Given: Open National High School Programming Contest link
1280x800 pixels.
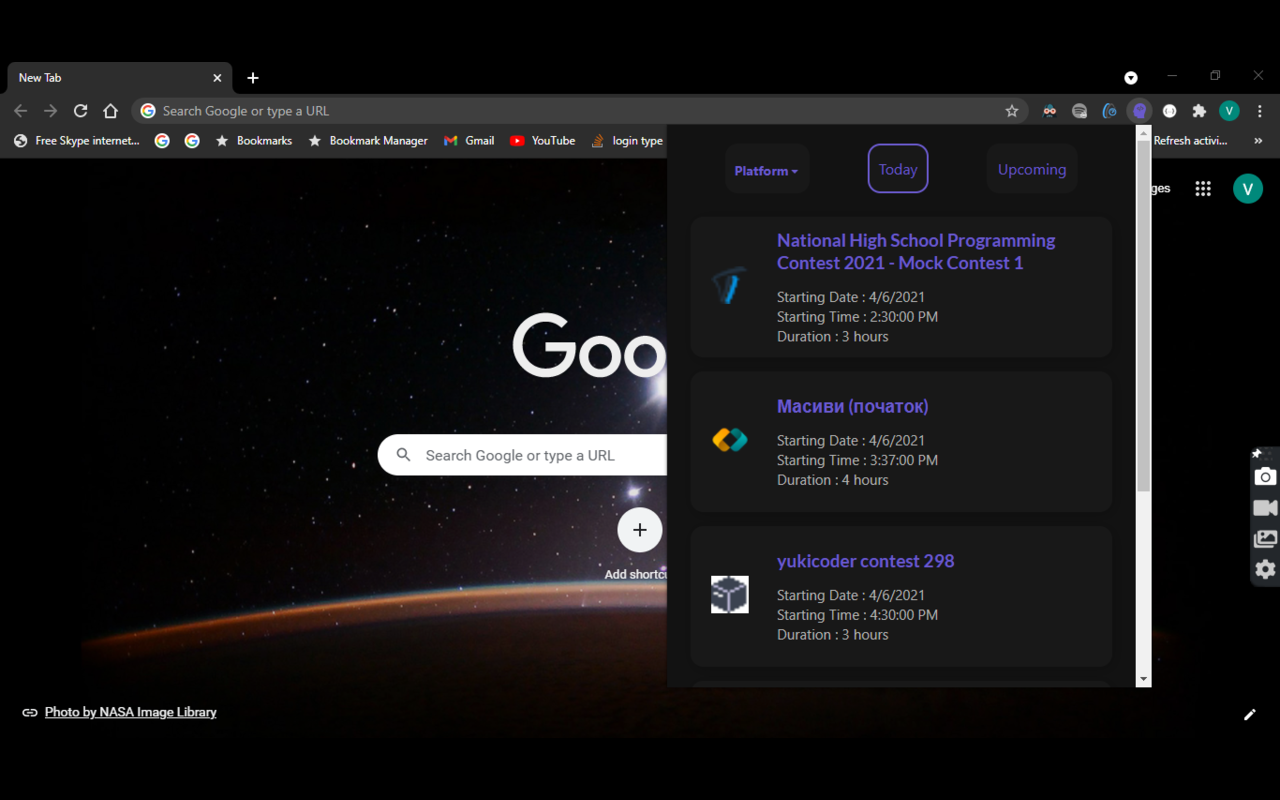Looking at the screenshot, I should click(x=916, y=252).
